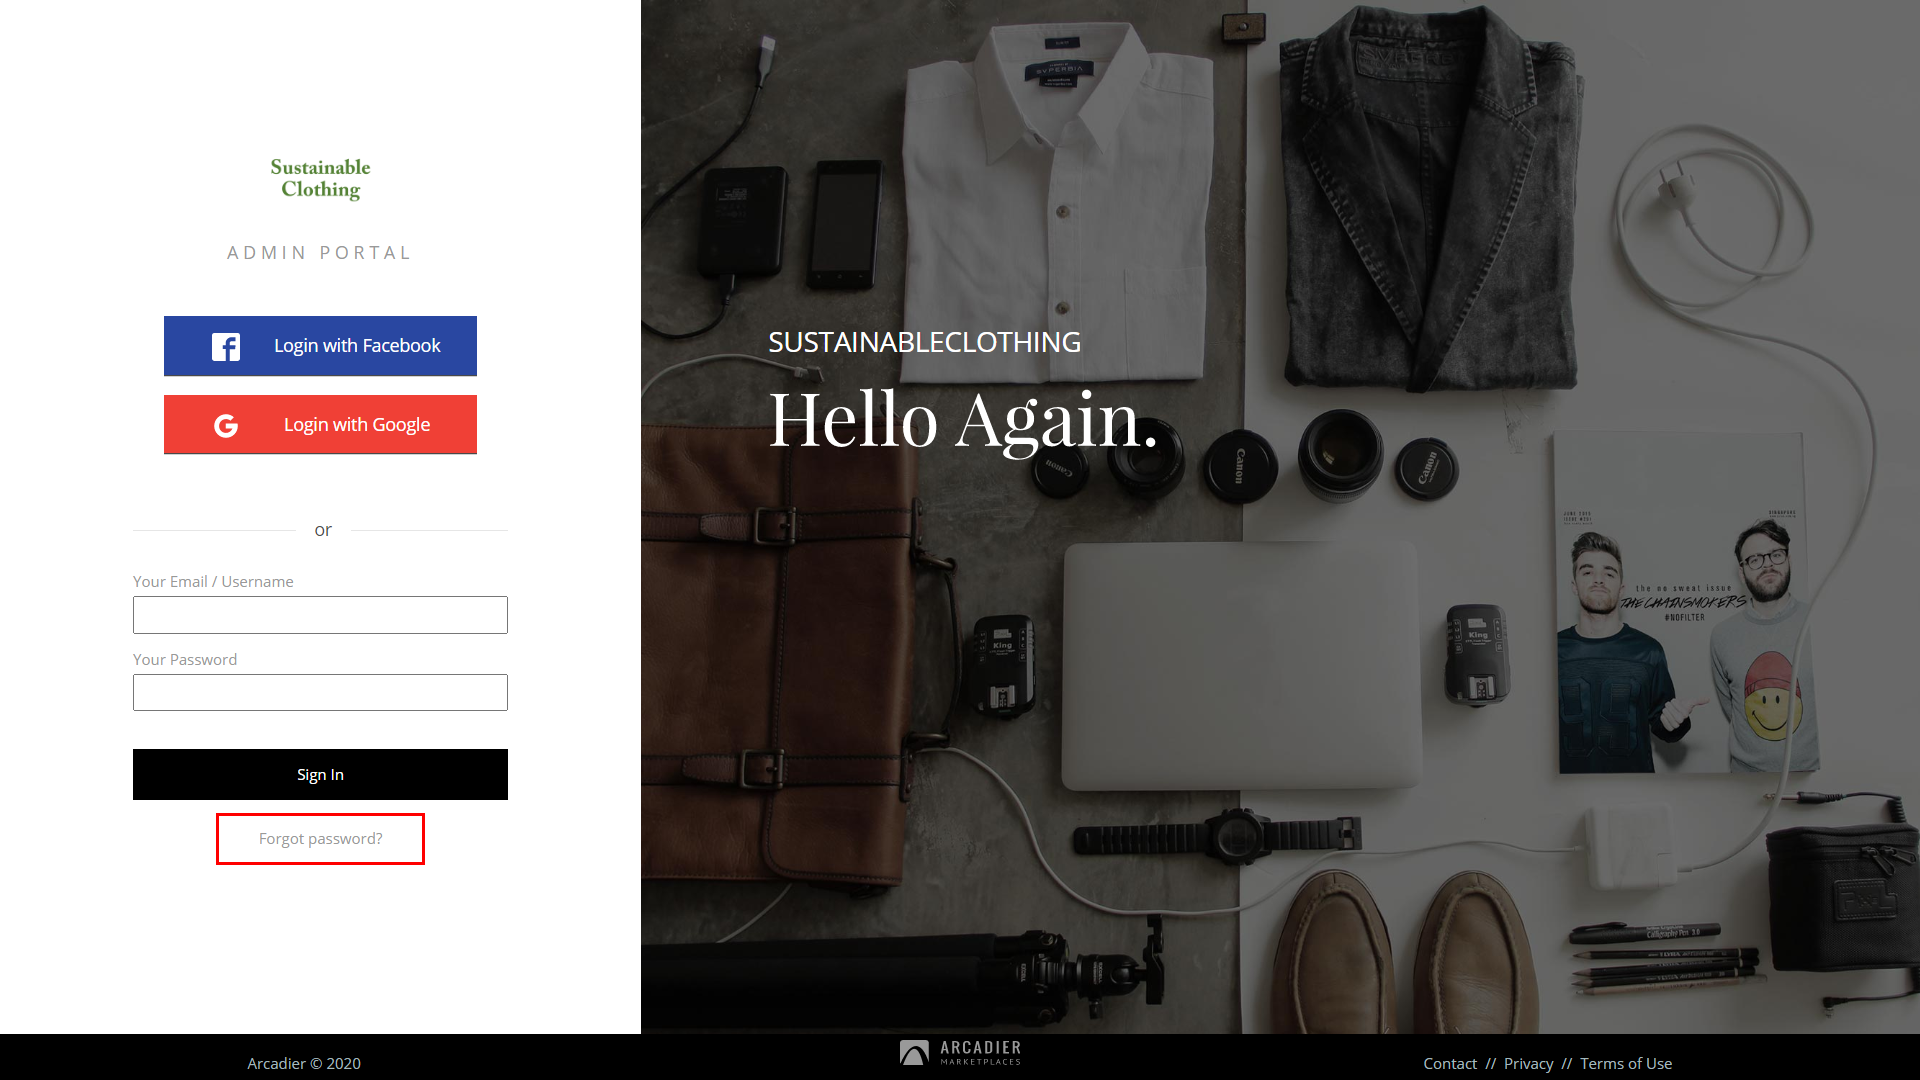Image resolution: width=1920 pixels, height=1080 pixels.
Task: Open the Arcadier Marketplaces footer logo
Action: tap(960, 1053)
